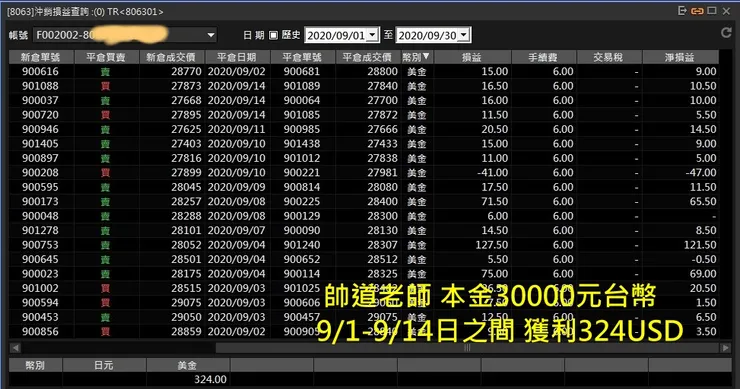Sort by 新倉單號 column header
Screen dimensions: 740x389
coord(41,57)
